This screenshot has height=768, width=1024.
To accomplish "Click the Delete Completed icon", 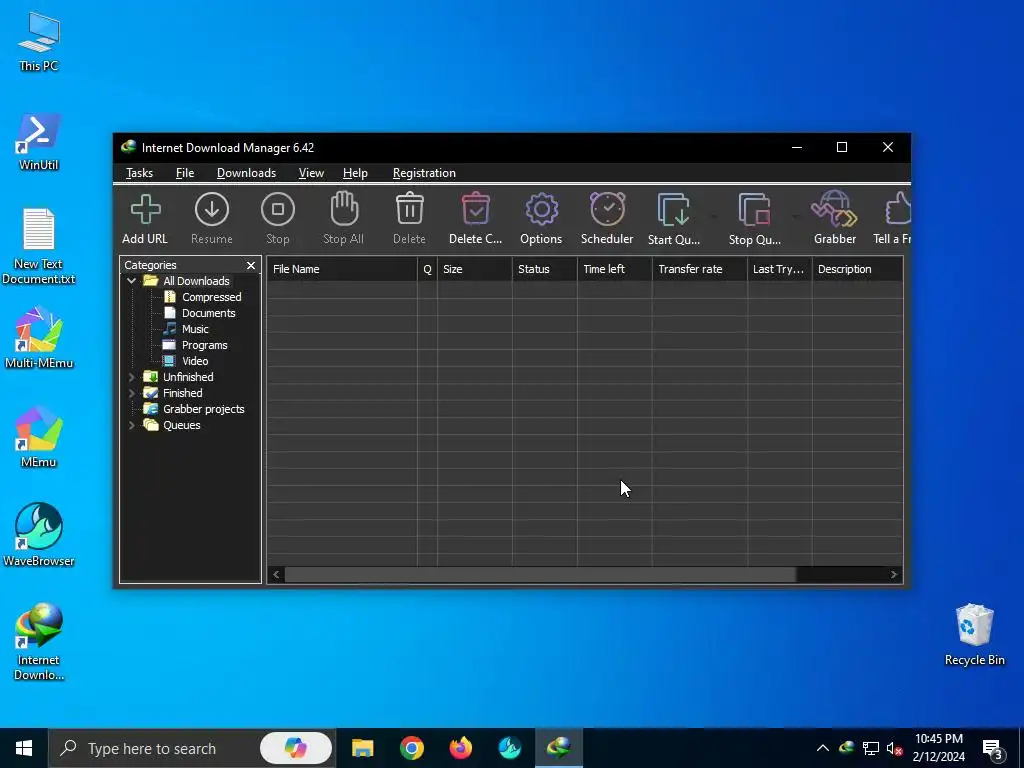I will click(475, 209).
